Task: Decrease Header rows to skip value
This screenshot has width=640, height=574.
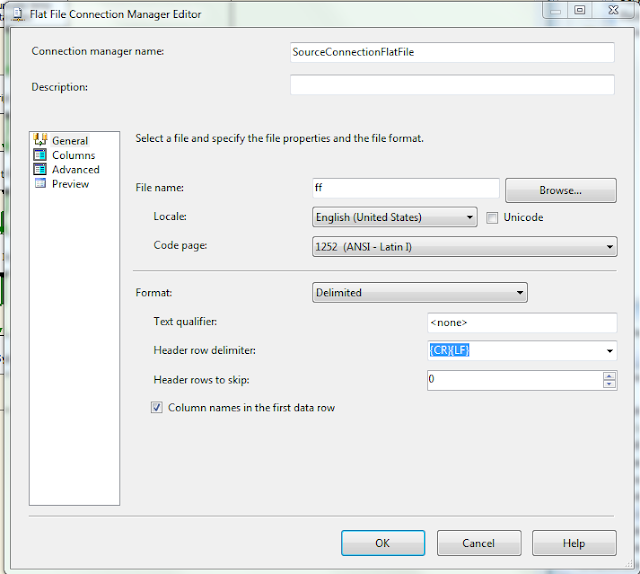Action: [609, 384]
